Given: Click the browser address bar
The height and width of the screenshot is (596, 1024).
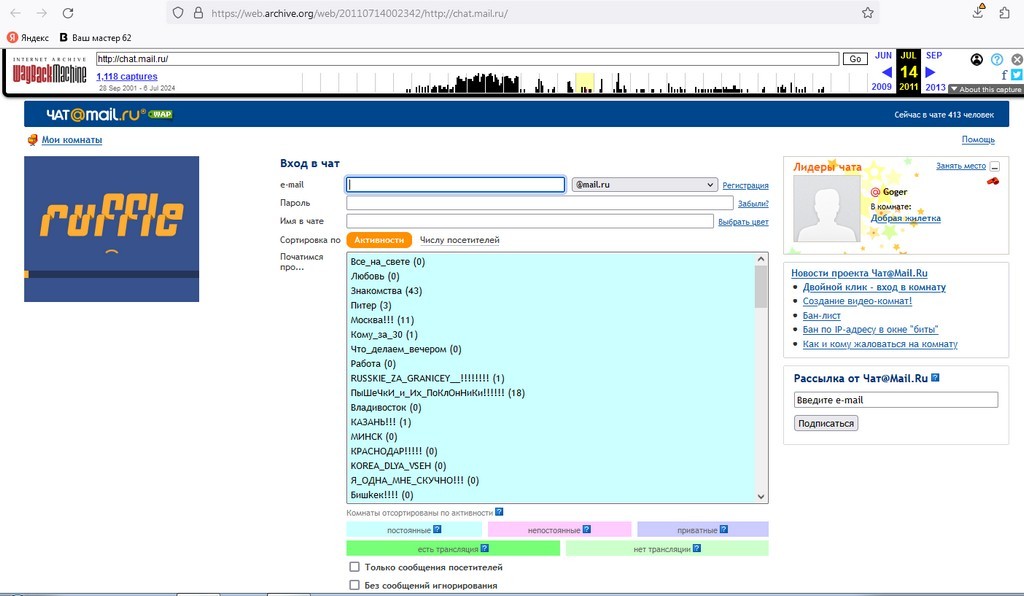Looking at the screenshot, I should [522, 13].
